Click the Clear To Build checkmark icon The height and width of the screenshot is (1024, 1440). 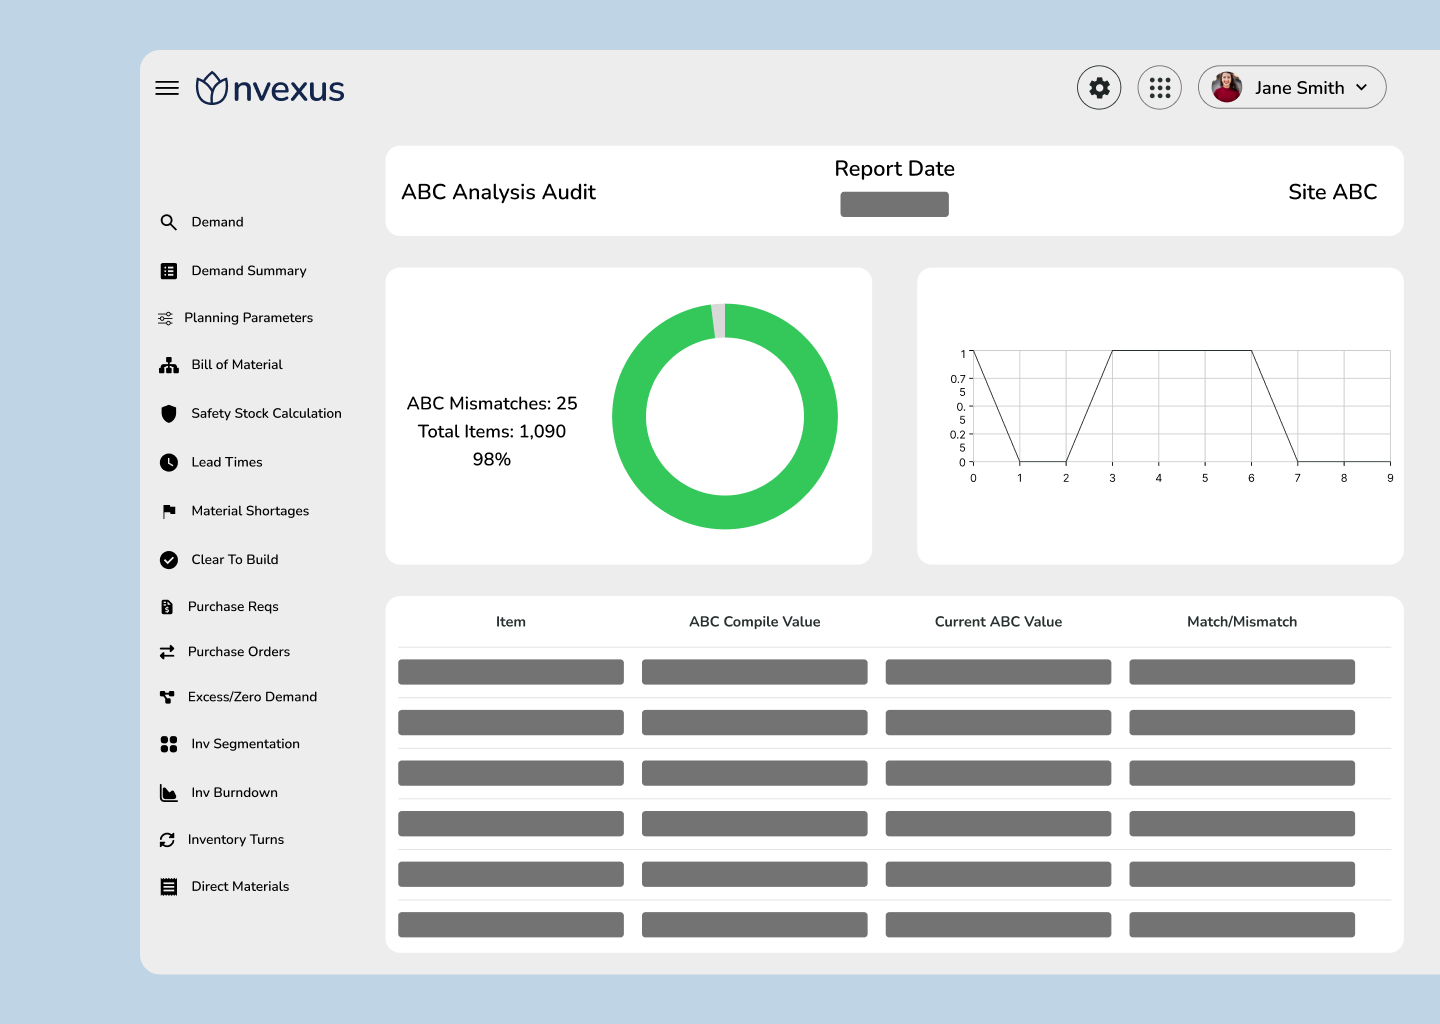point(169,560)
